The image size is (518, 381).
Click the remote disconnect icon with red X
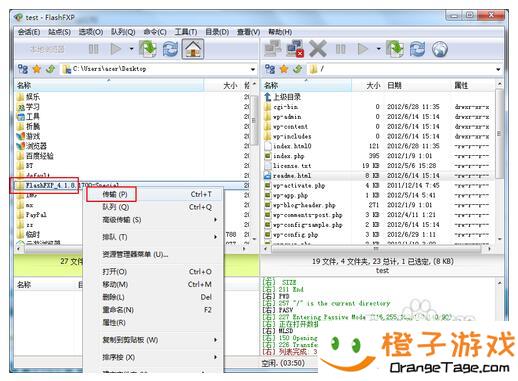[x=295, y=49]
